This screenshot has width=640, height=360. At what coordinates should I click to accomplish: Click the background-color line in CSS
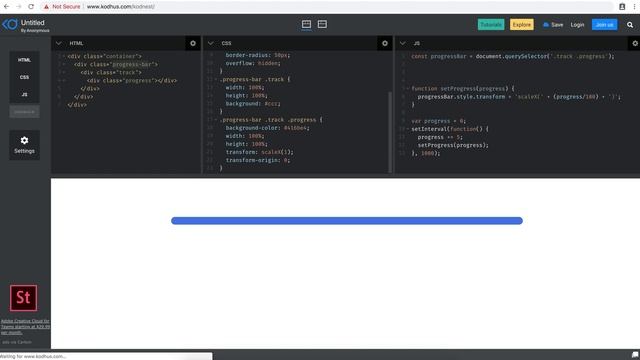267,128
